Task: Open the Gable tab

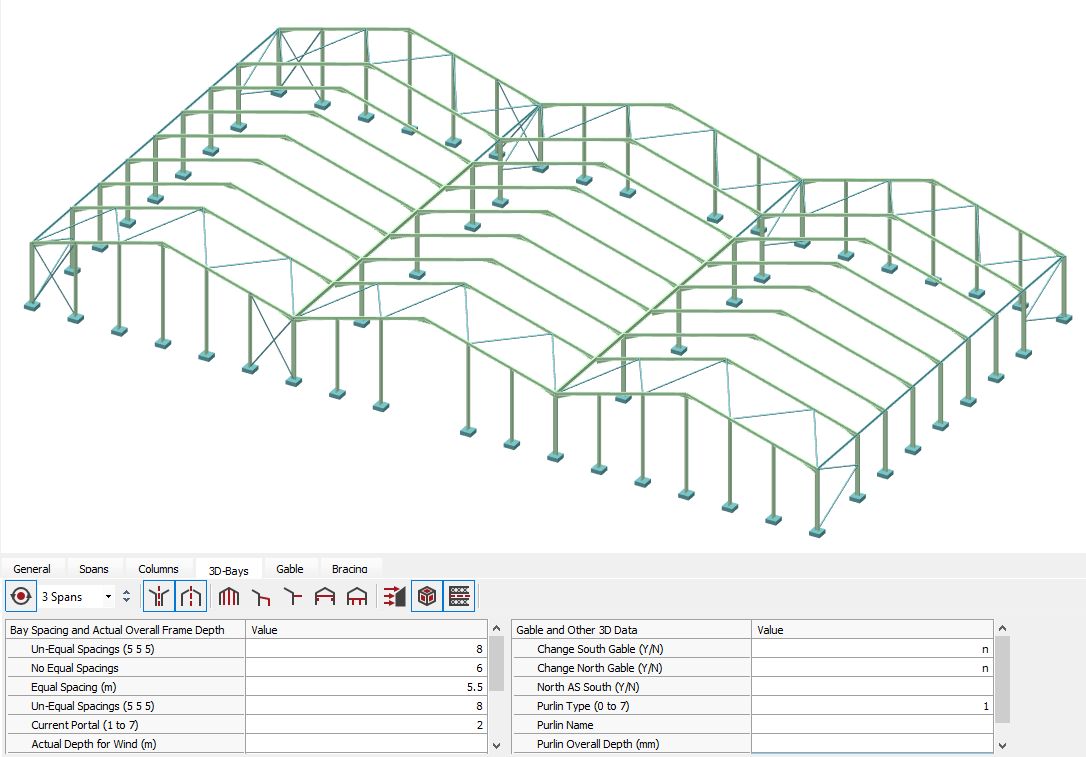Action: [x=290, y=569]
